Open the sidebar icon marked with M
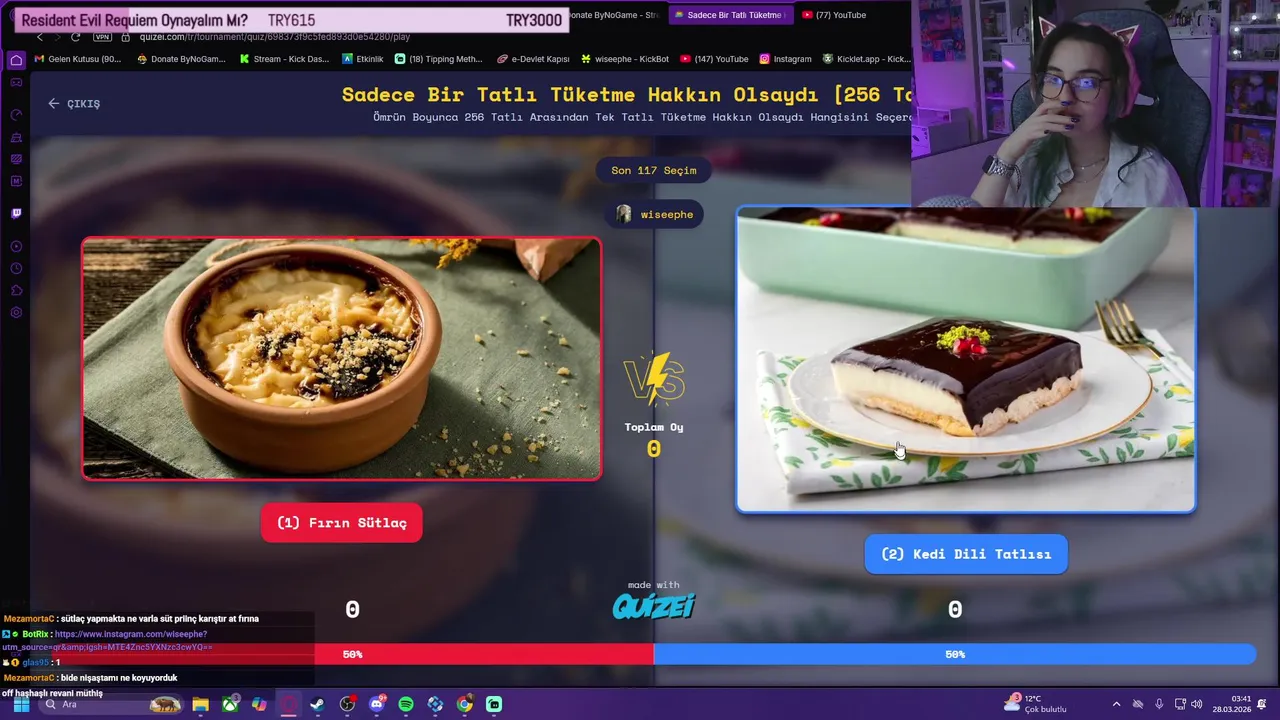1280x720 pixels. click(x=16, y=181)
